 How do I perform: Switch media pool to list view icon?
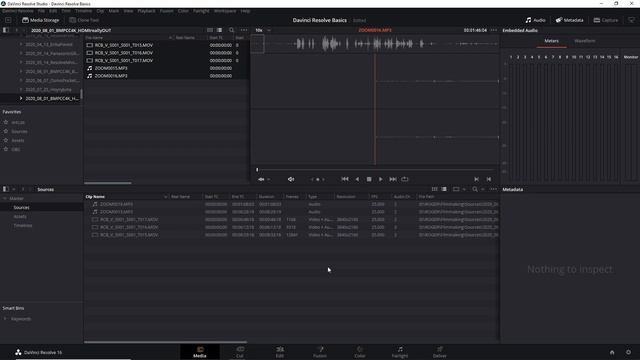coord(444,189)
